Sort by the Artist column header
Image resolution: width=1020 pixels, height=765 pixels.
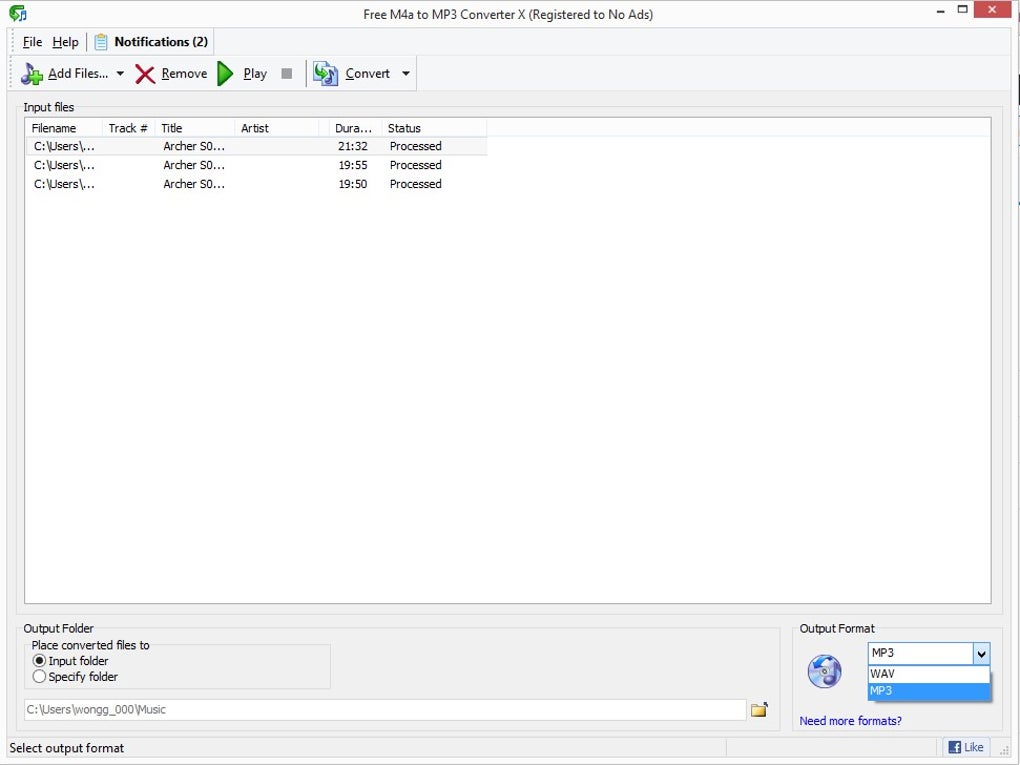click(276, 128)
